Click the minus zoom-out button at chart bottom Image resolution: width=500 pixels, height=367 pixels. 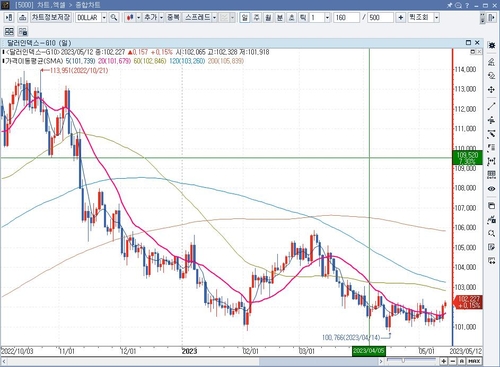pos(453,361)
